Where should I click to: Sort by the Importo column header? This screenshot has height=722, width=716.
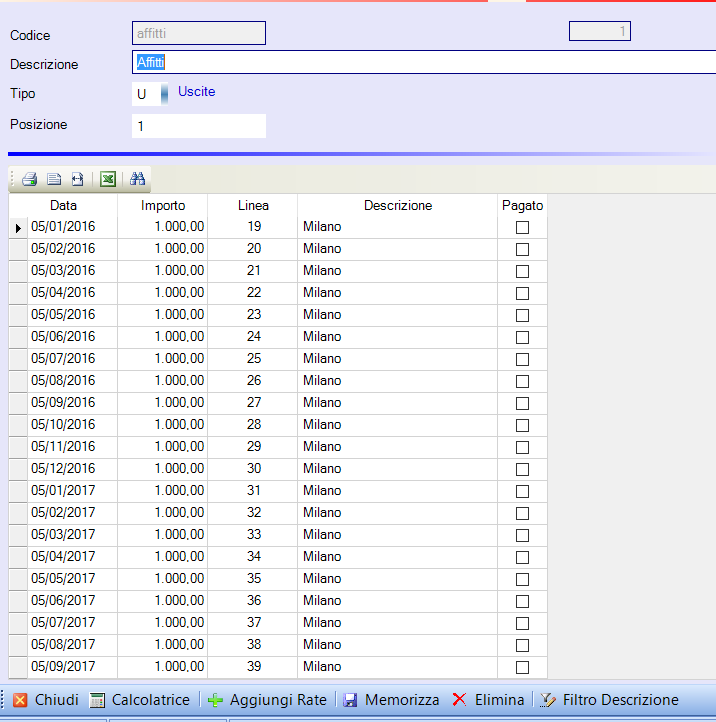click(x=163, y=205)
